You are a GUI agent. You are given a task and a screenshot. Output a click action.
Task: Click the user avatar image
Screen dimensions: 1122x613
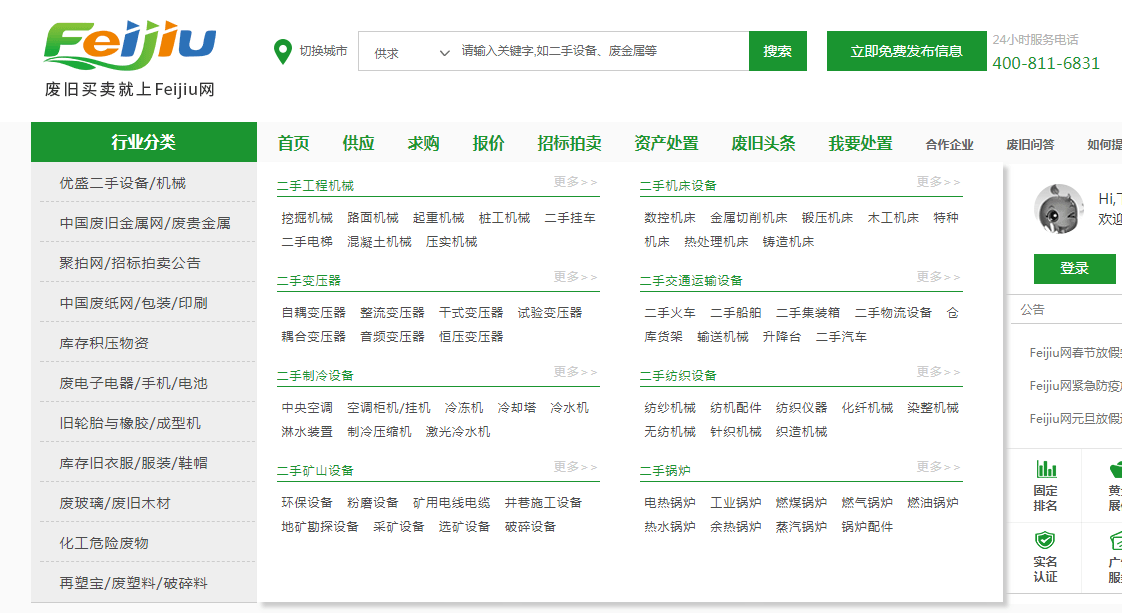pos(1059,210)
